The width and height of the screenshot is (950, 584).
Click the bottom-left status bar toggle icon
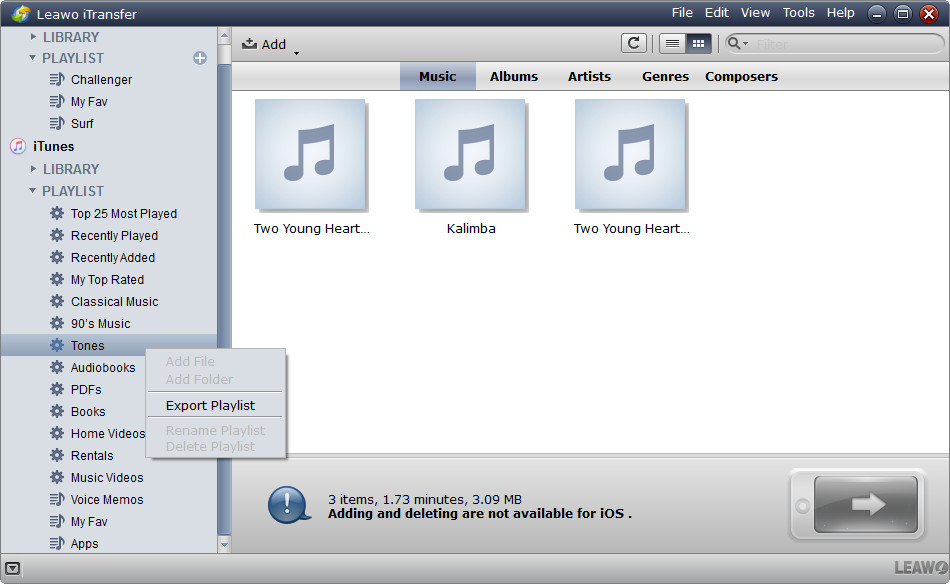[x=13, y=568]
